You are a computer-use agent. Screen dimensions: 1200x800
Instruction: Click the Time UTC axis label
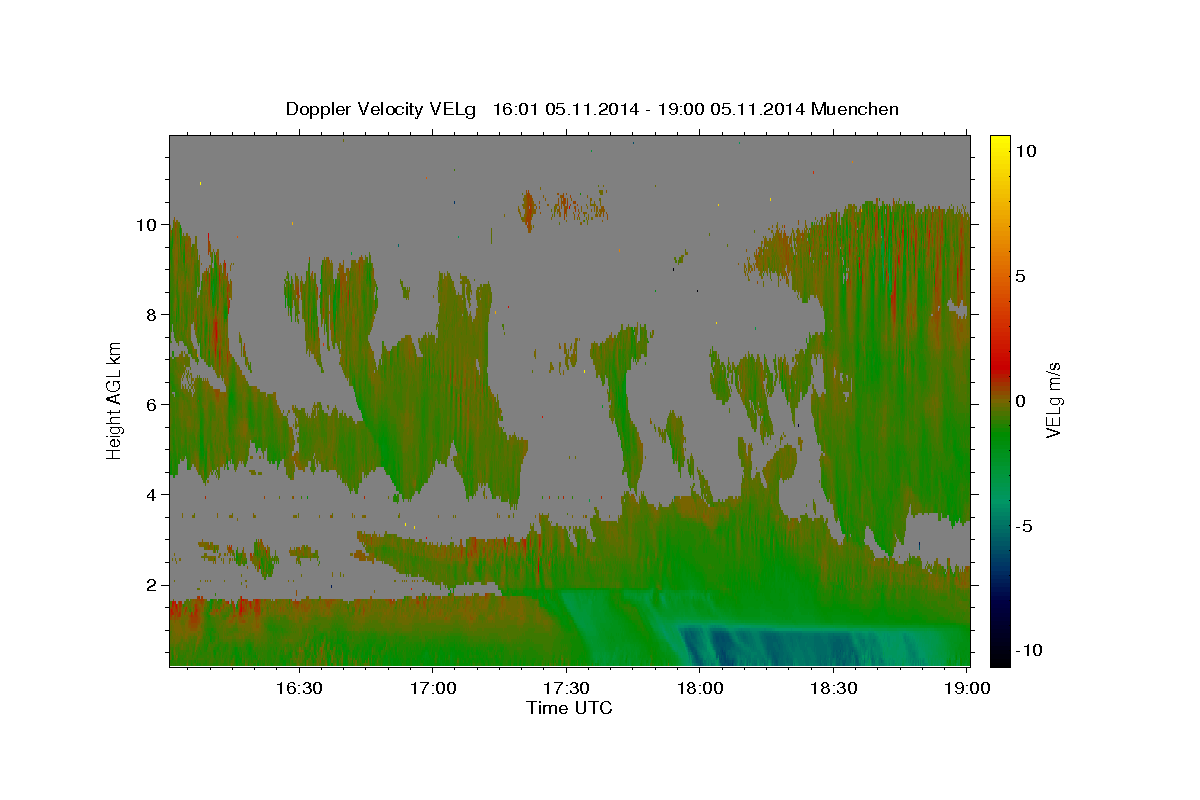tap(569, 709)
